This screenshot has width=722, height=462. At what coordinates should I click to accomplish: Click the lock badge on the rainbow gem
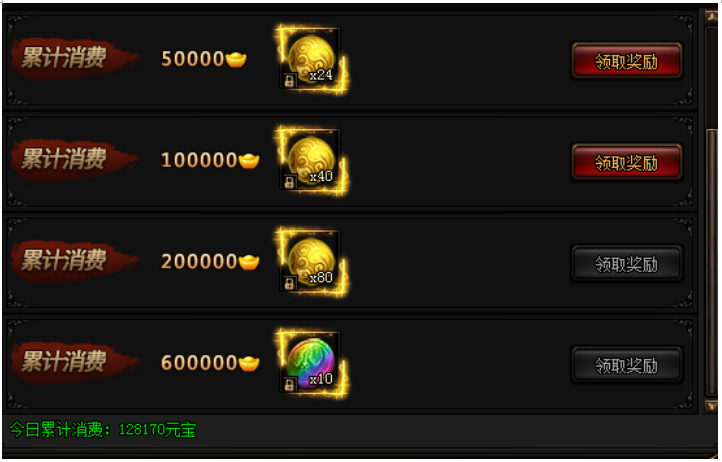289,385
